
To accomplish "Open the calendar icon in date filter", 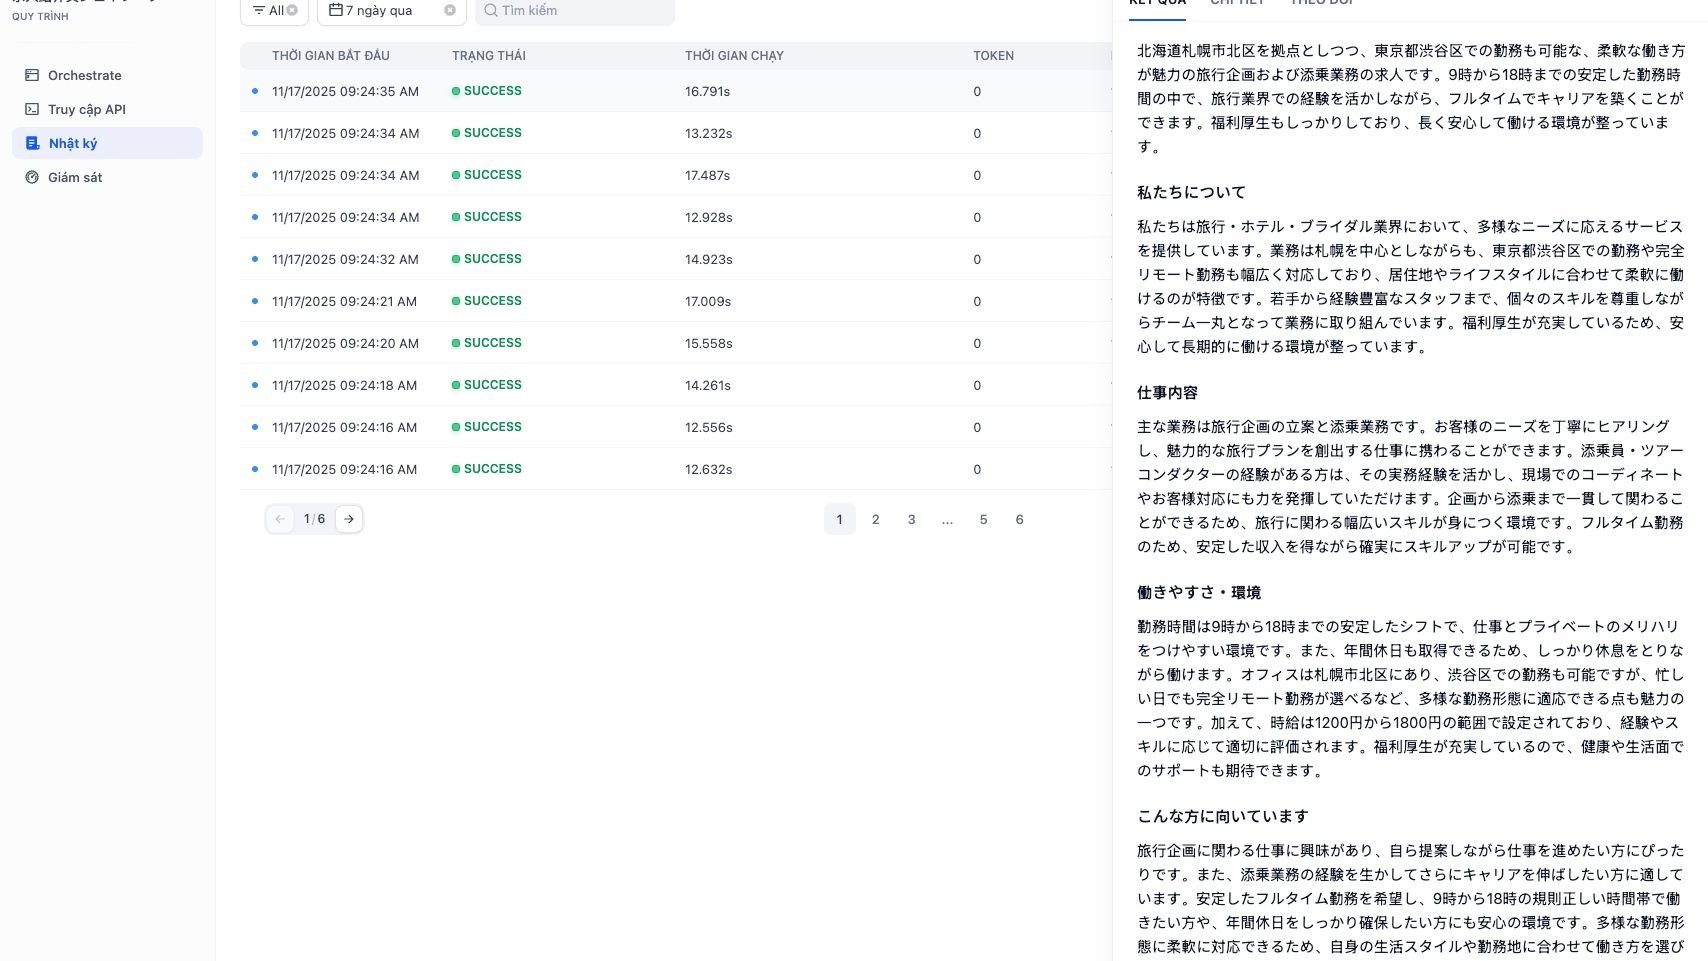I will click(x=337, y=9).
